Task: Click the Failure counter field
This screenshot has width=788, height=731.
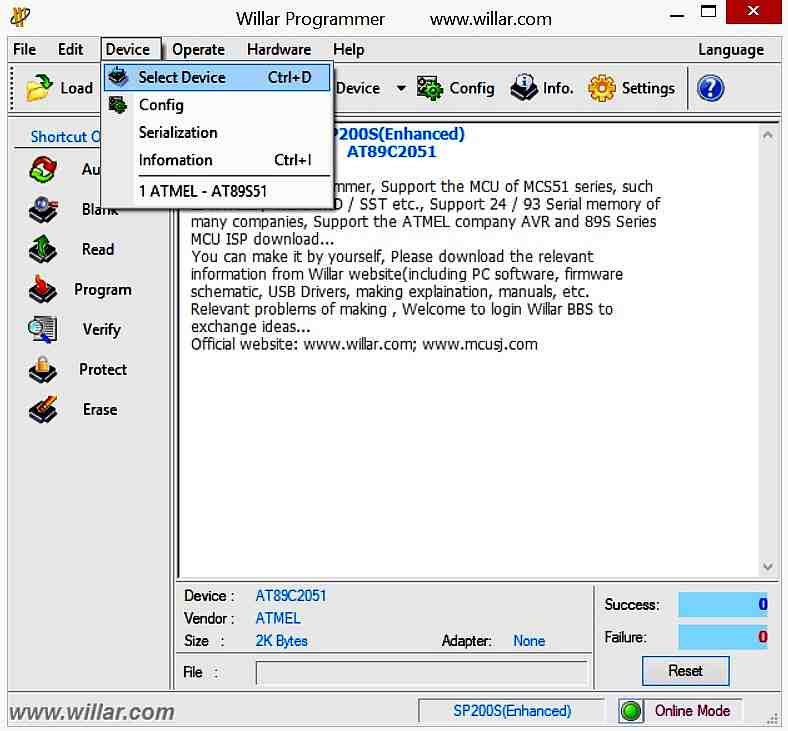Action: pos(723,637)
